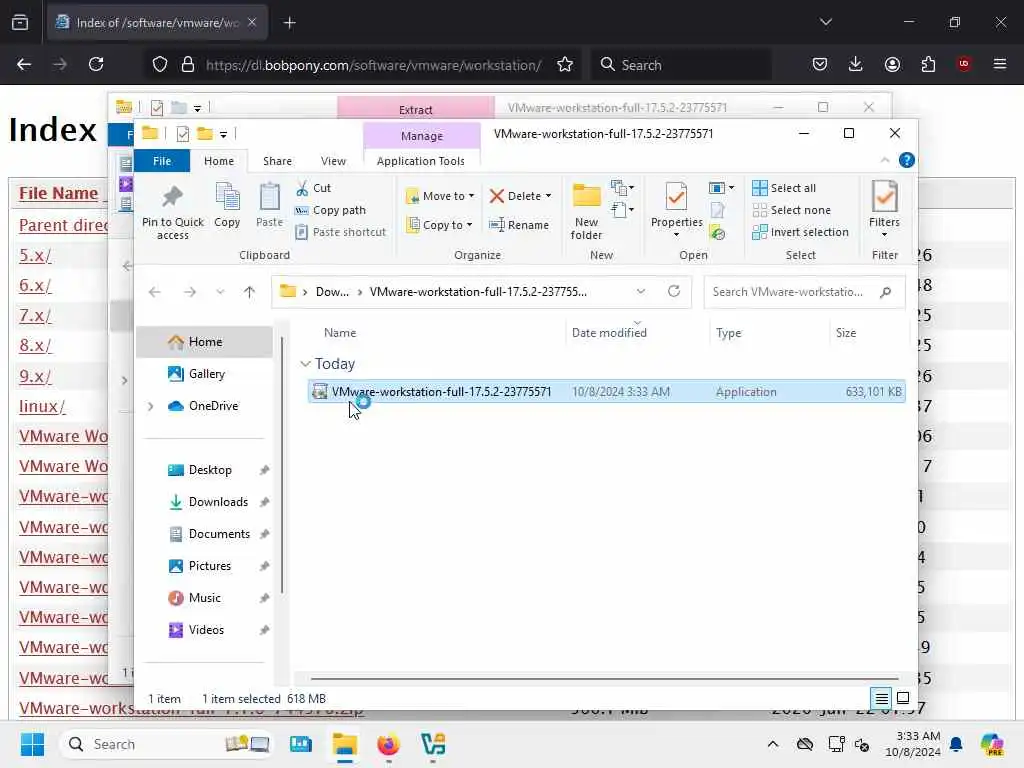Open the Easy access dropdown icon

click(x=622, y=210)
